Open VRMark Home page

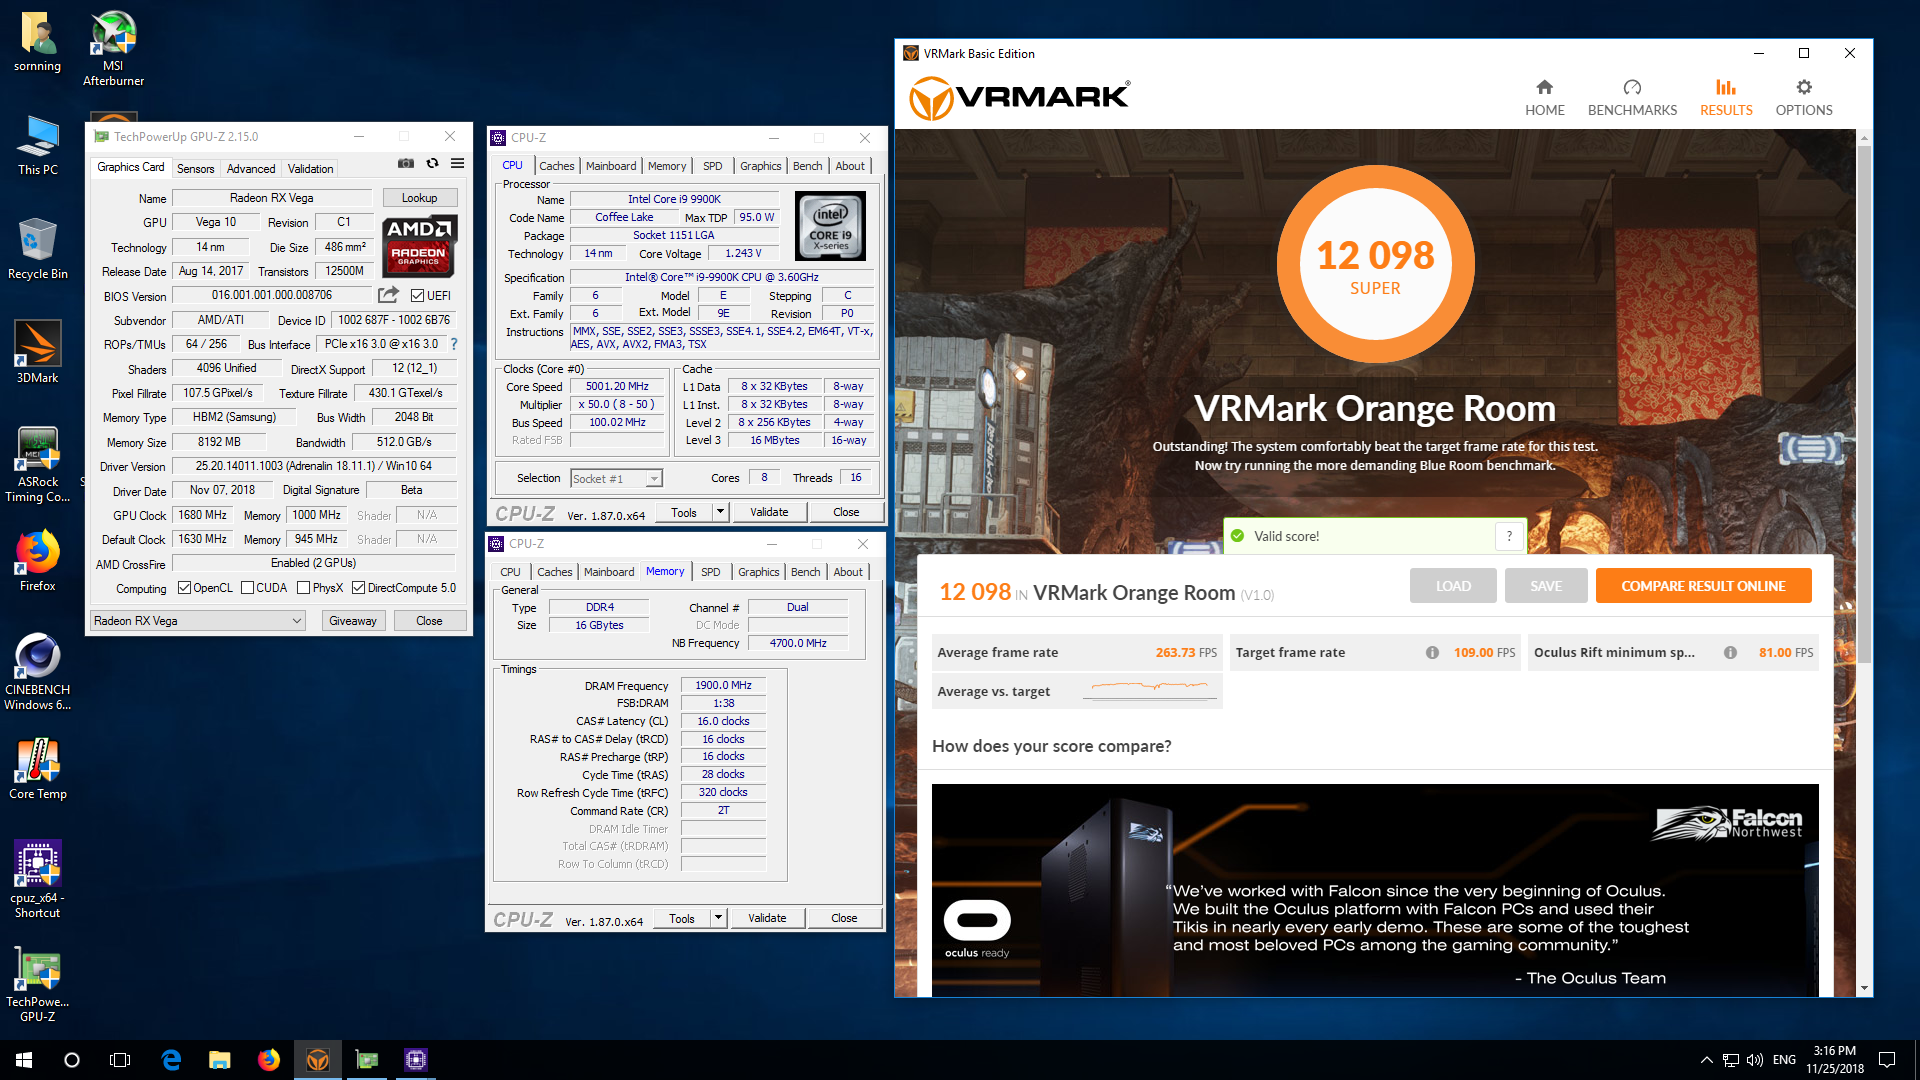[1544, 97]
